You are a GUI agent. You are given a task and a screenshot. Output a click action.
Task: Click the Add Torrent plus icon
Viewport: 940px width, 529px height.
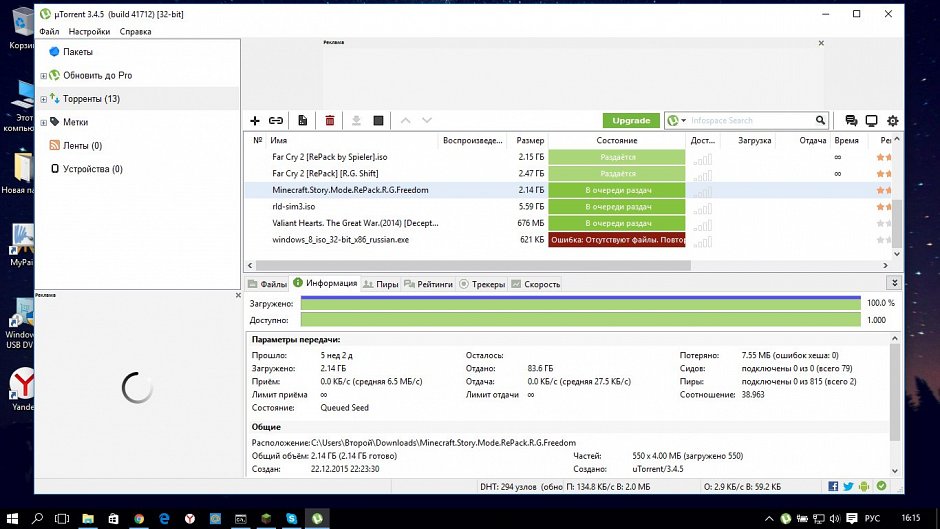[x=255, y=121]
